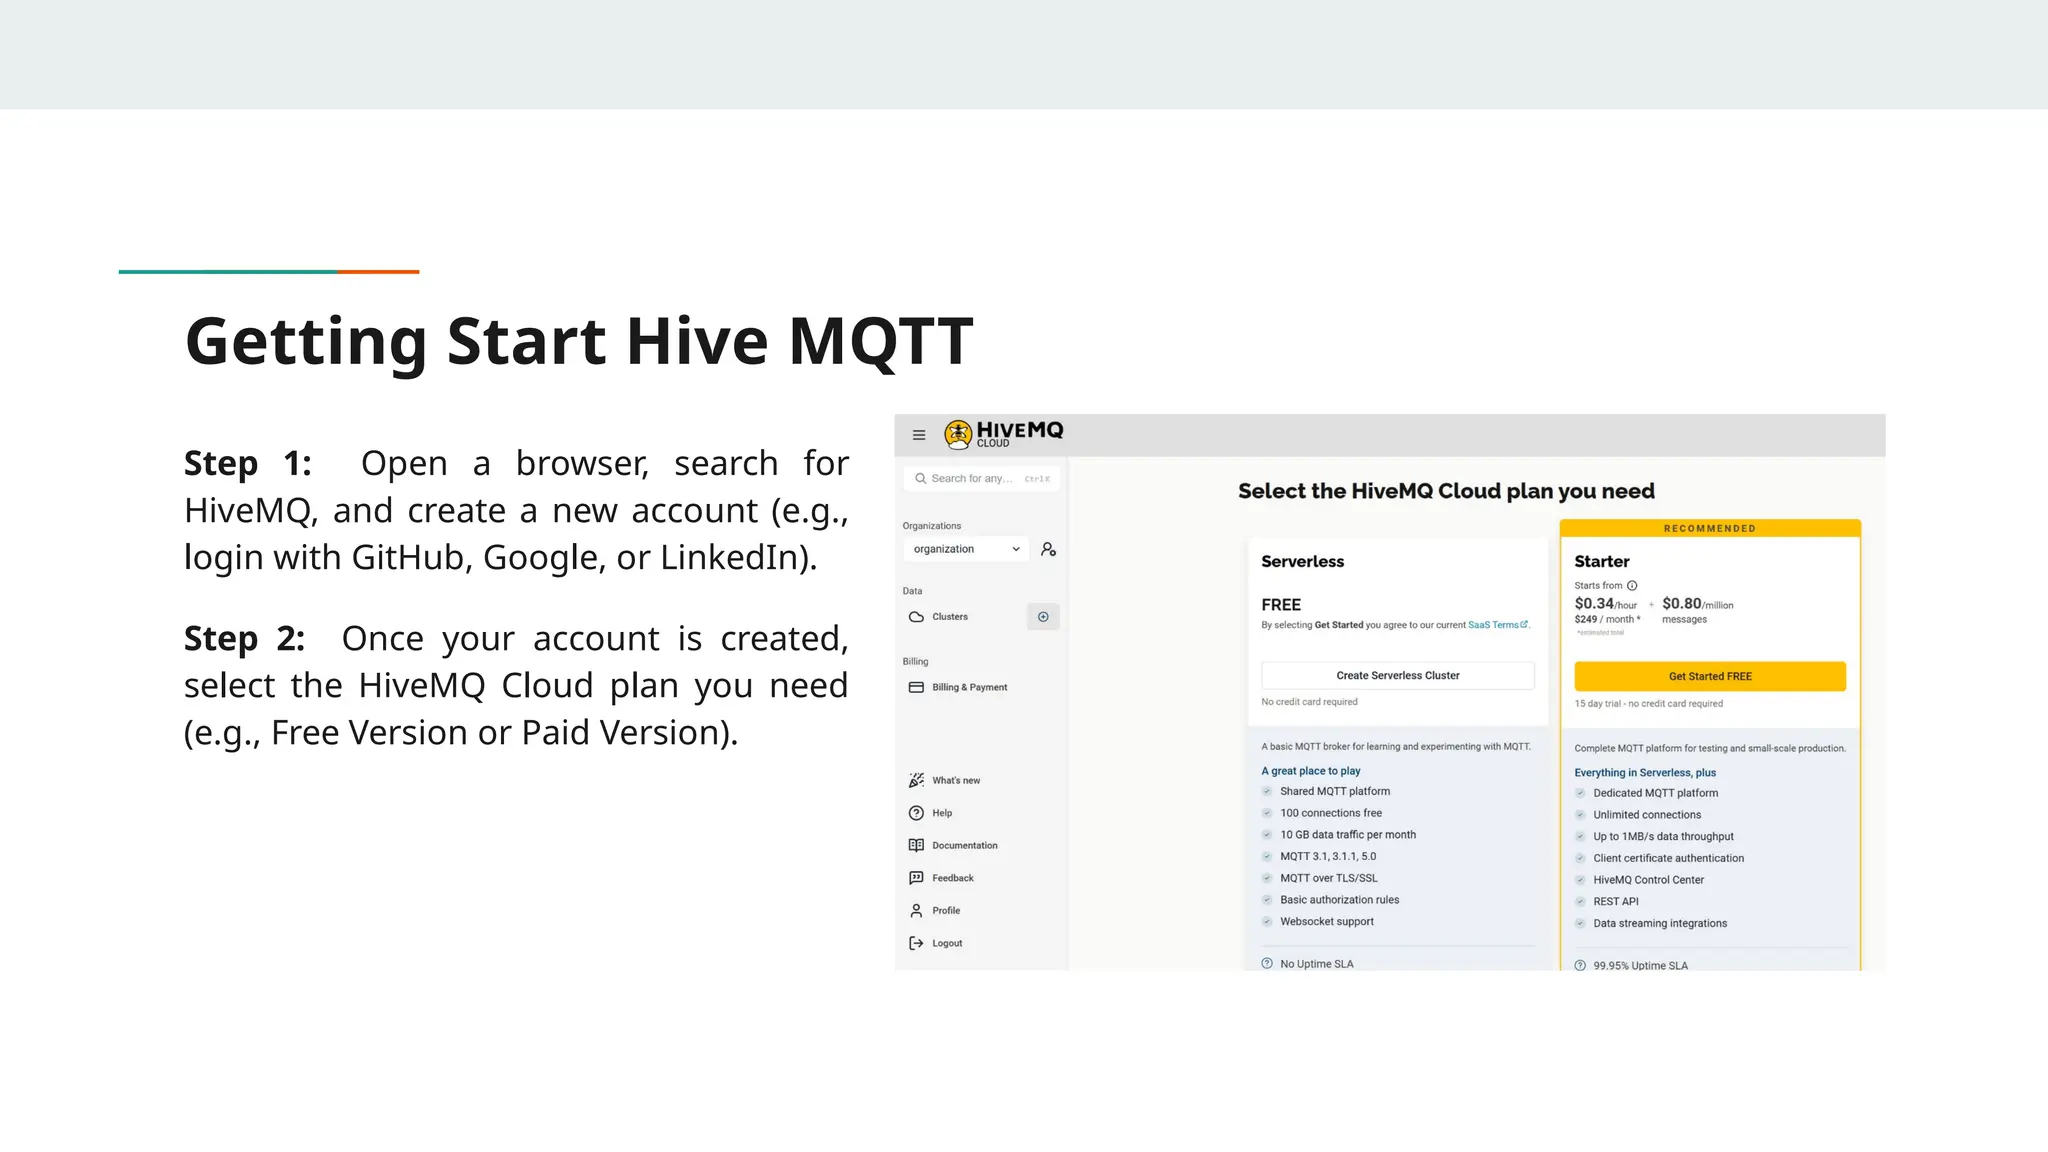Click 'Select the HiveMQ Cloud plan' heading
Viewport: 2048px width, 1152px height.
(1446, 491)
